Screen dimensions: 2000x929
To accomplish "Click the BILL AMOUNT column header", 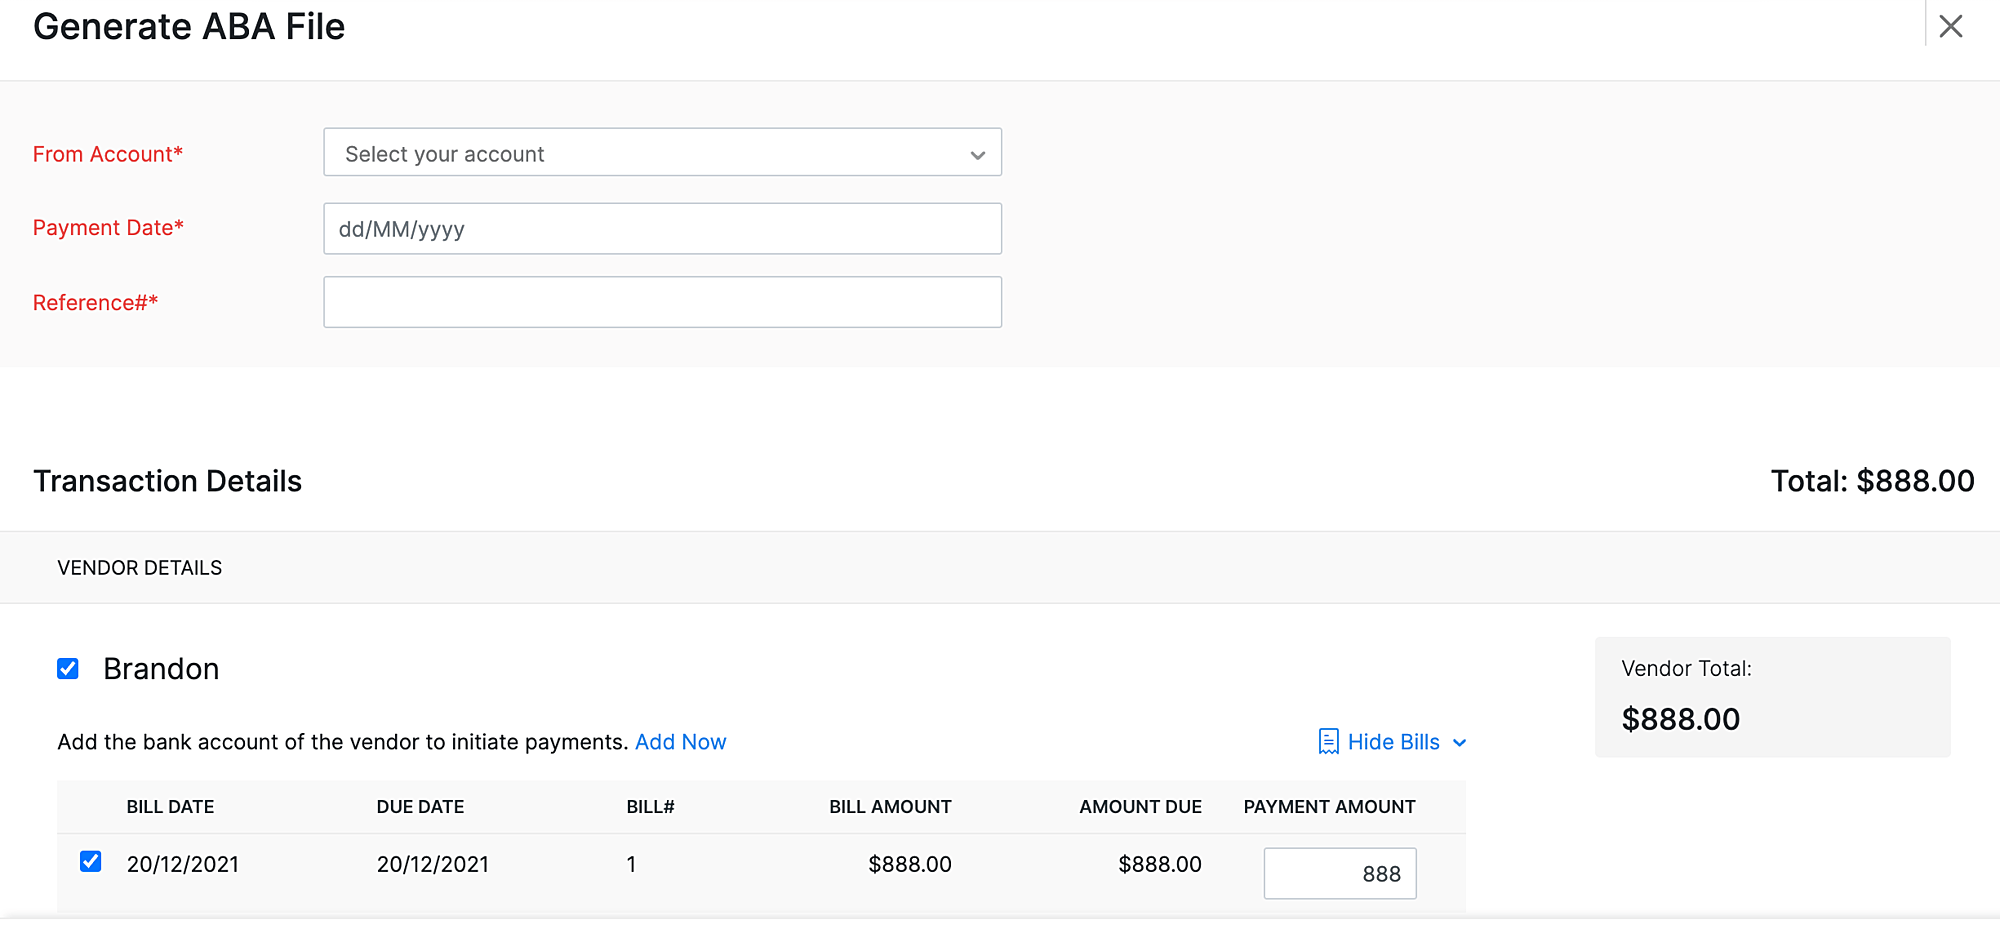I will pos(889,807).
